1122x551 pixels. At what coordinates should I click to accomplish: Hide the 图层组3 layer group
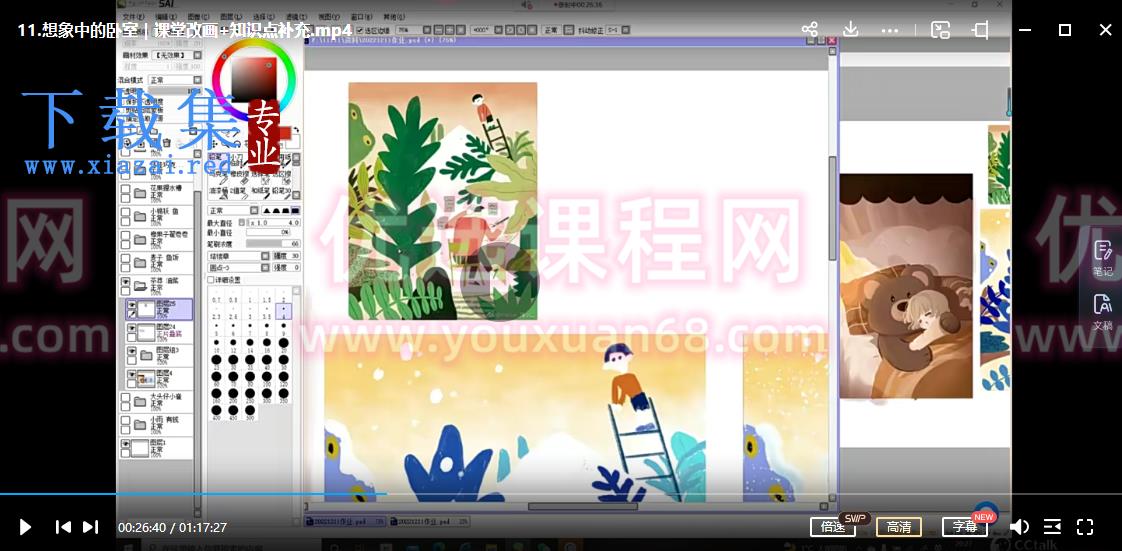coord(132,351)
